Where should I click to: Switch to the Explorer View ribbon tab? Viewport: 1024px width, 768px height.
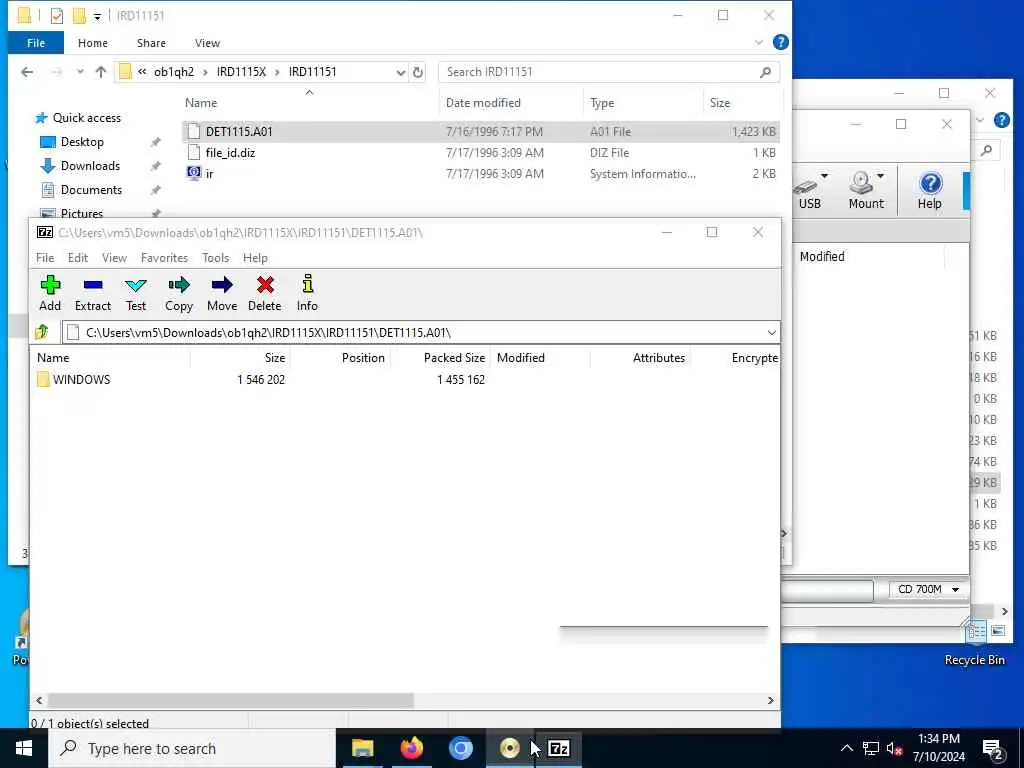[x=207, y=42]
